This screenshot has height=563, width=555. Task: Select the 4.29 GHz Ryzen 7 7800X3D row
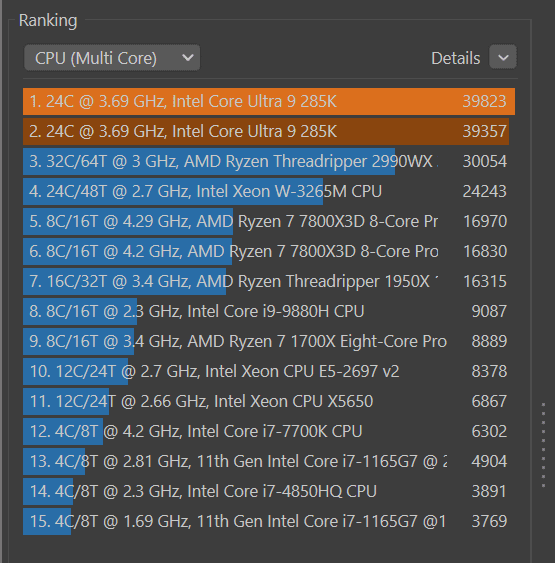click(269, 222)
